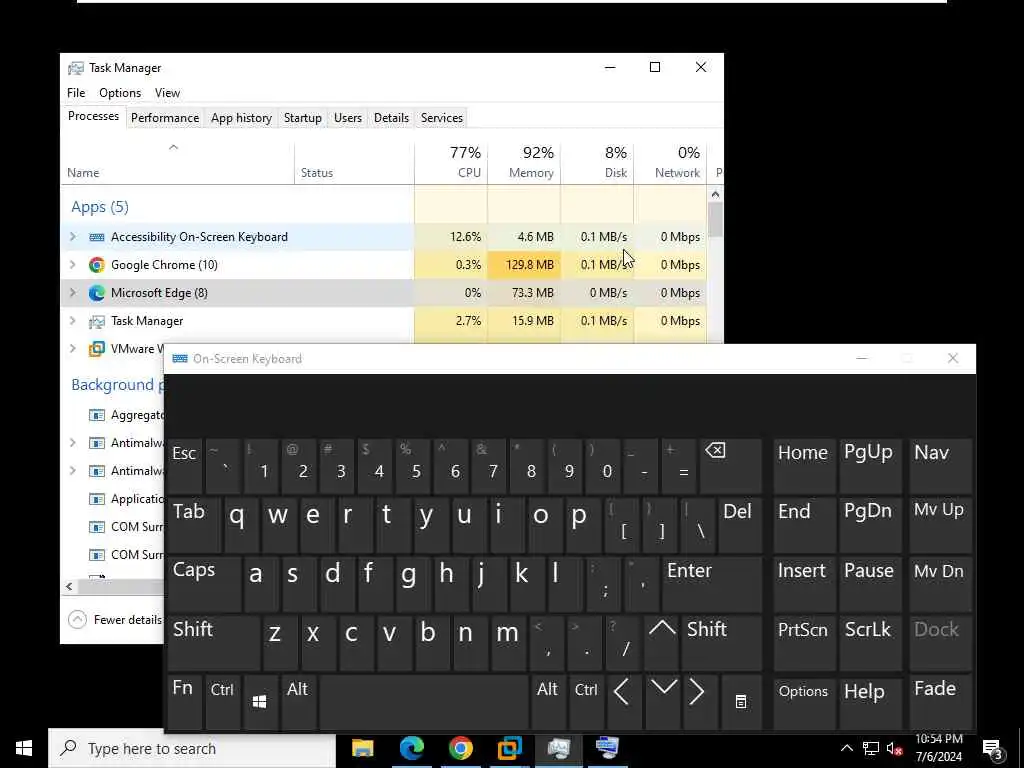Image resolution: width=1024 pixels, height=768 pixels.
Task: Tap the down arrow key on On-Screen Keyboard
Action: click(664, 701)
